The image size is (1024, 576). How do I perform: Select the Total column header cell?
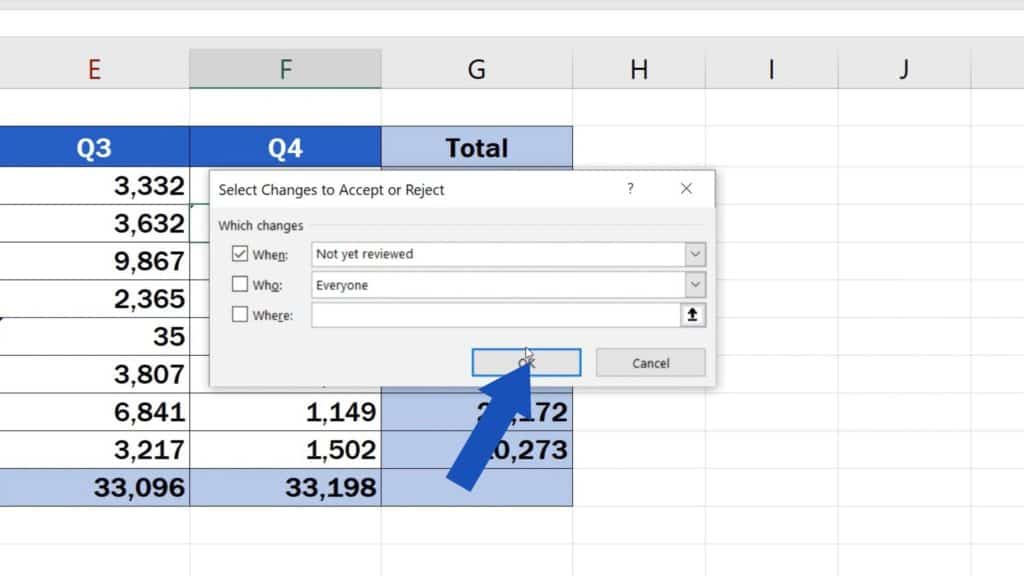pos(477,147)
